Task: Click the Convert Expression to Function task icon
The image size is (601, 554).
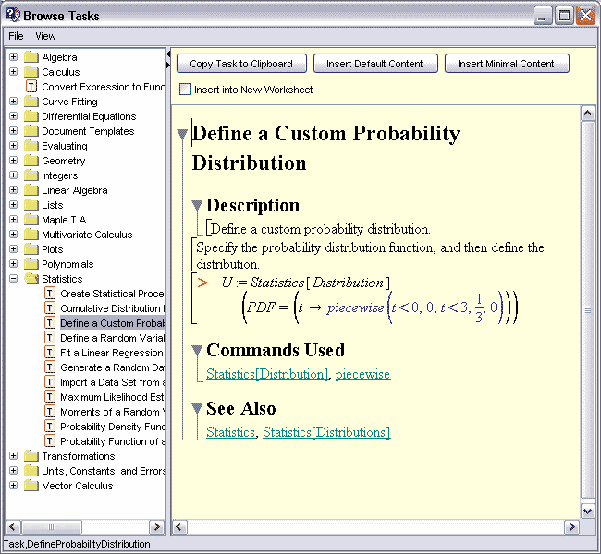Action: pos(31,87)
